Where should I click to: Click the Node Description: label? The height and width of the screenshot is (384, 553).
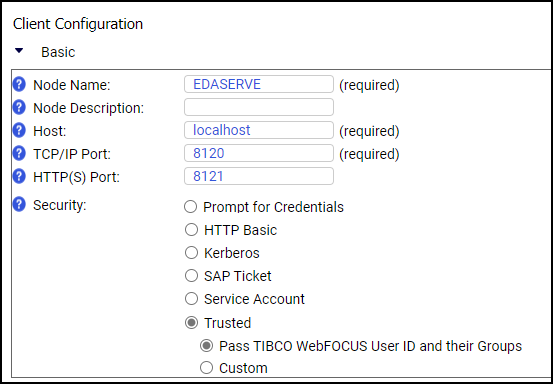tap(89, 108)
